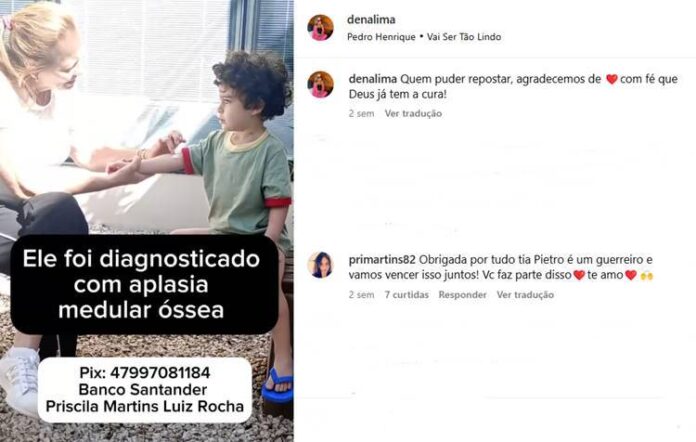Click the red heart emoji in denalima caption
Image resolution: width=696 pixels, height=442 pixels.
click(x=612, y=79)
